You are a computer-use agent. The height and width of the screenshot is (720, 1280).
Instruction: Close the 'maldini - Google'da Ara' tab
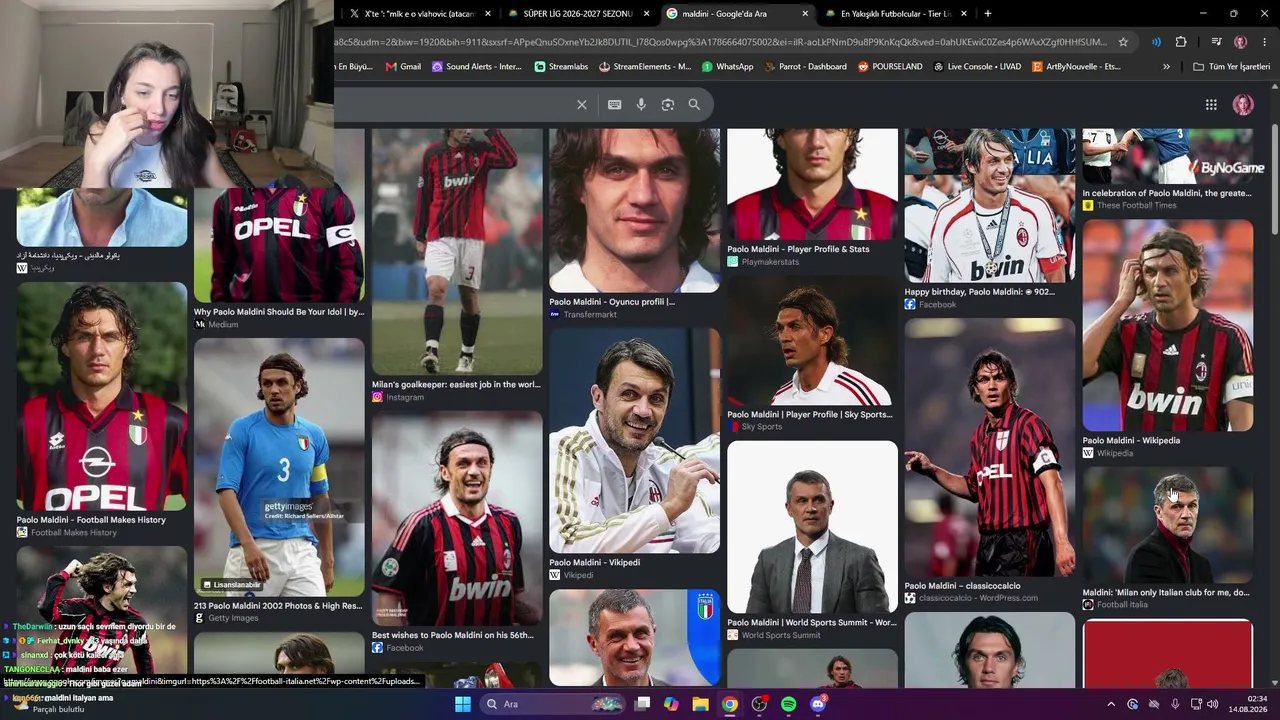click(805, 14)
